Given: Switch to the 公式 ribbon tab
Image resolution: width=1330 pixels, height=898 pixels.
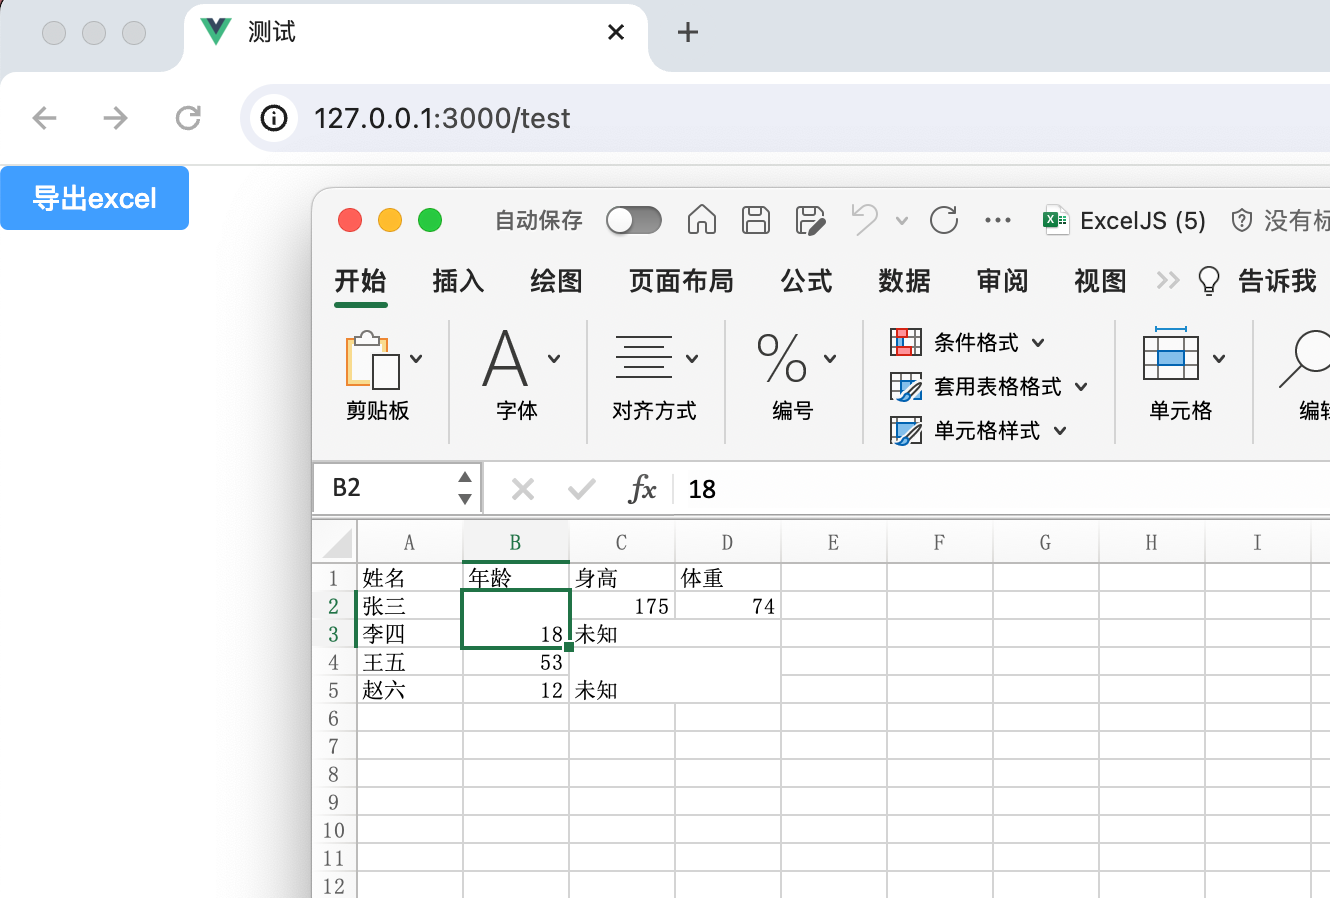Looking at the screenshot, I should (806, 281).
